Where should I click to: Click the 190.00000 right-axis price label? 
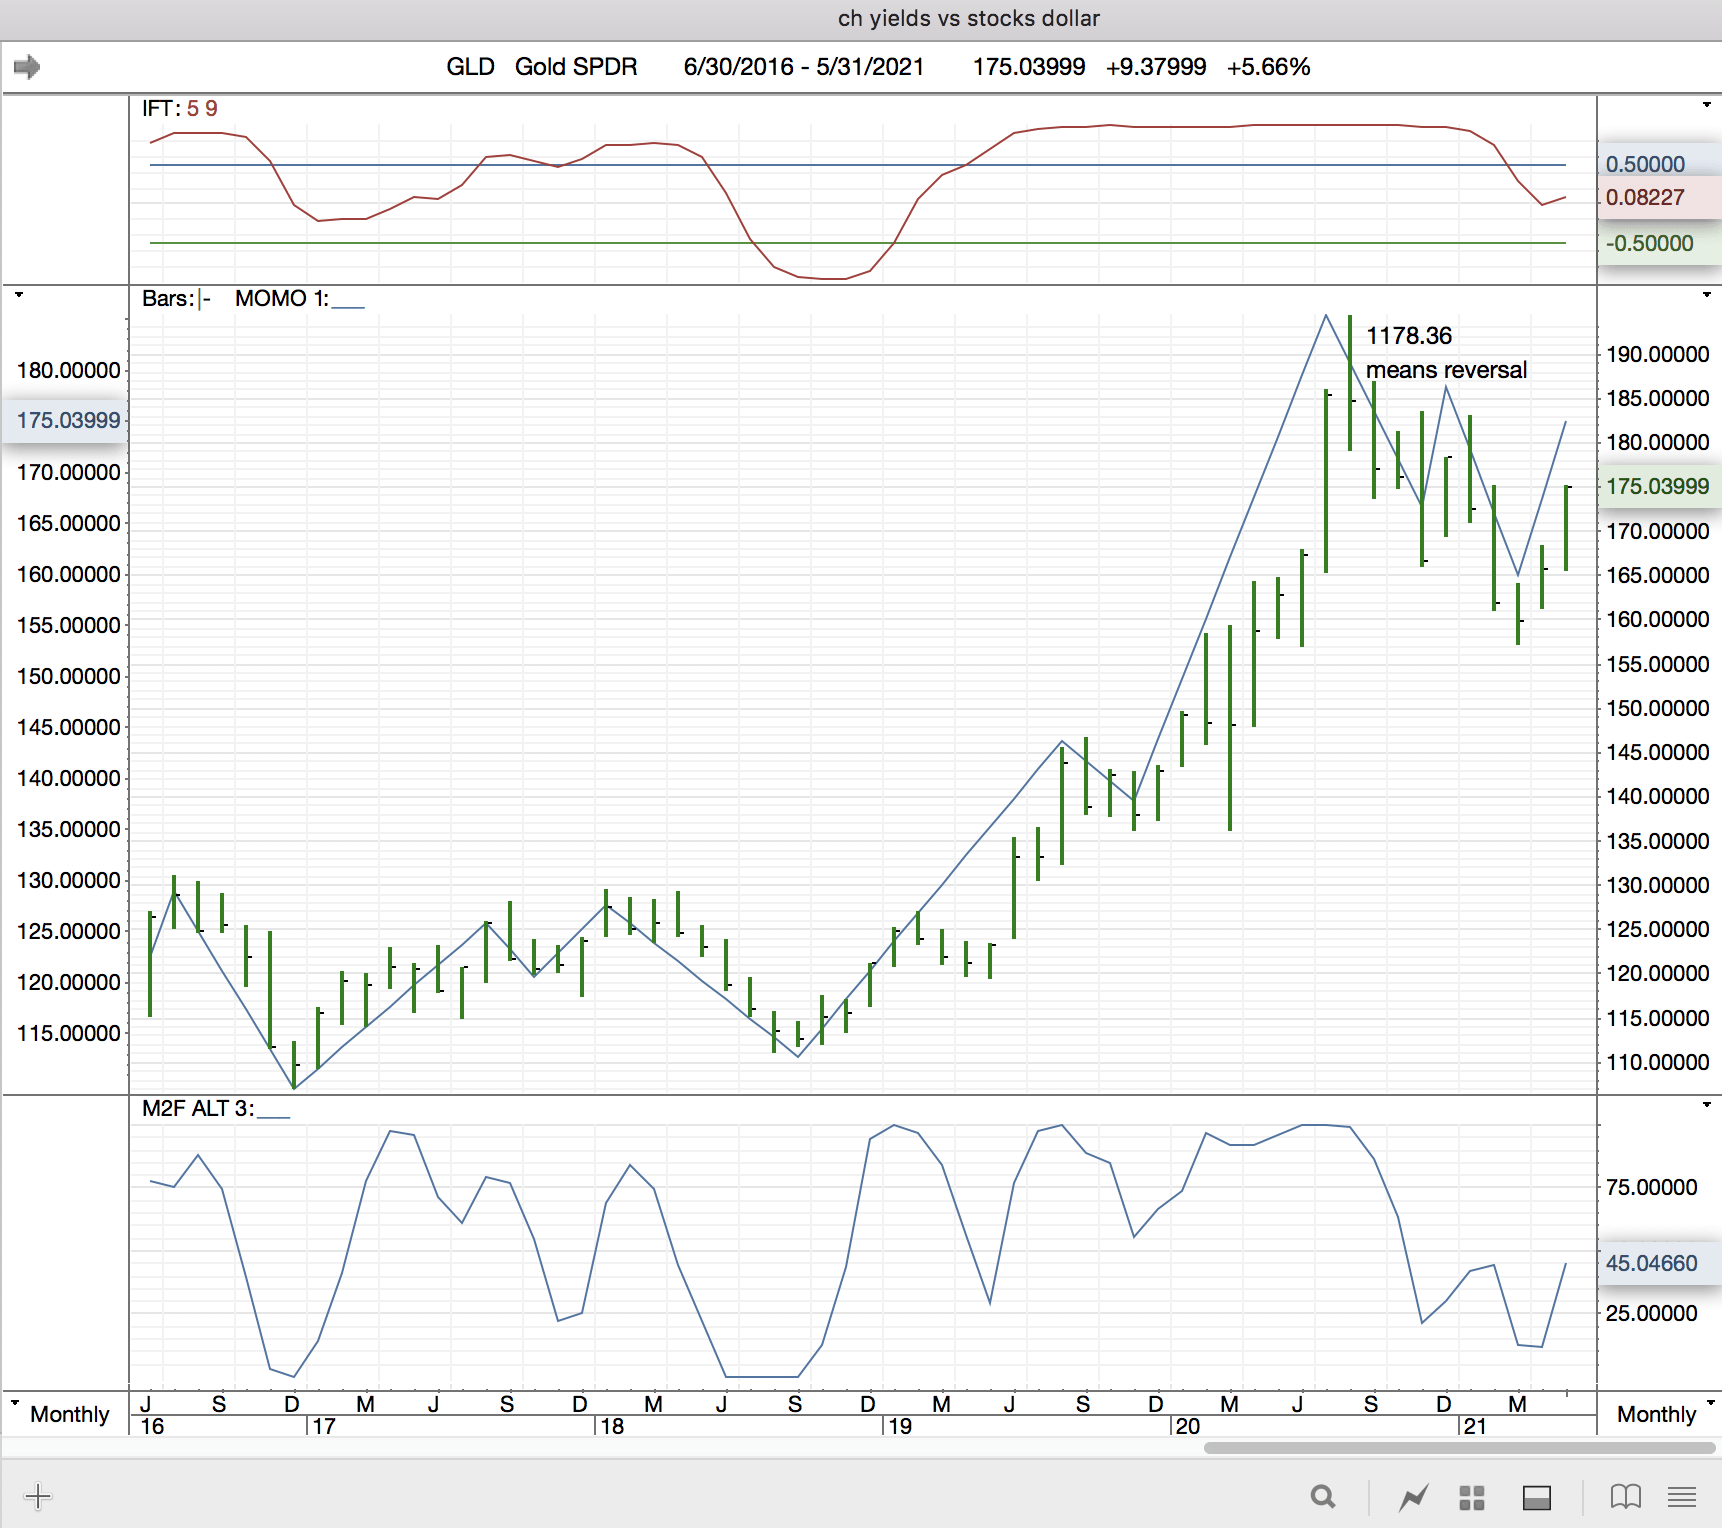1657,354
